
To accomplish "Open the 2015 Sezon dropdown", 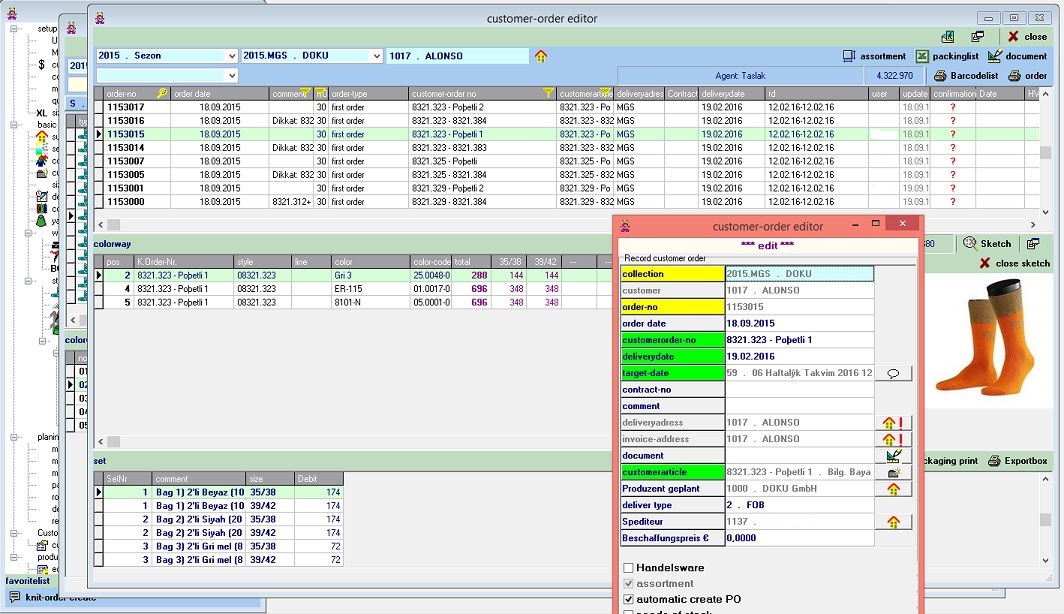I will [231, 56].
